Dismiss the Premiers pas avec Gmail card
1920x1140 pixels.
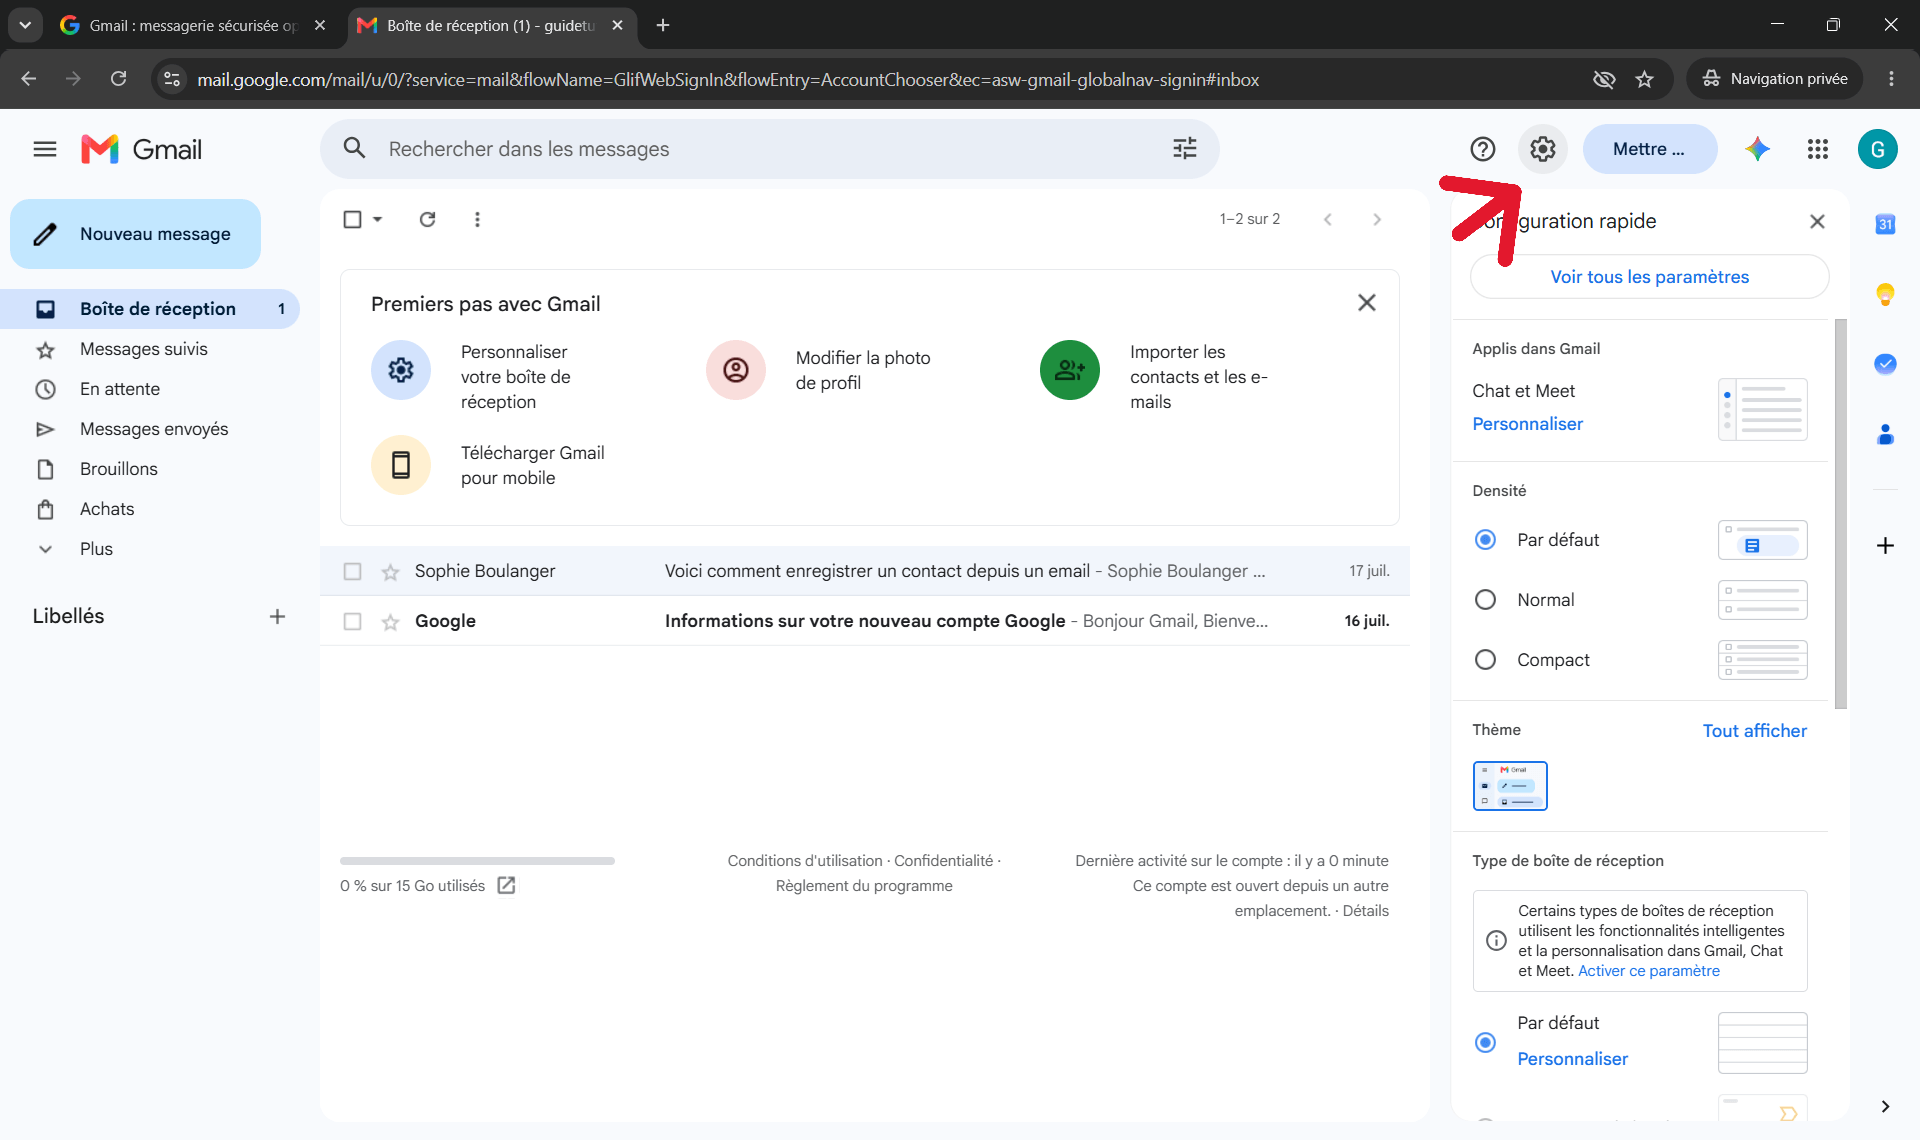coord(1366,302)
